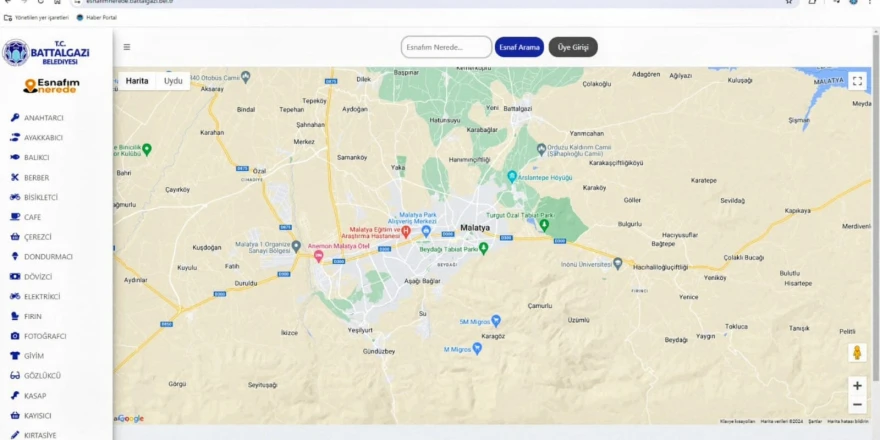The image size is (880, 440).
Task: Click the DÖVİZCİ money icon
Action: [x=15, y=277]
